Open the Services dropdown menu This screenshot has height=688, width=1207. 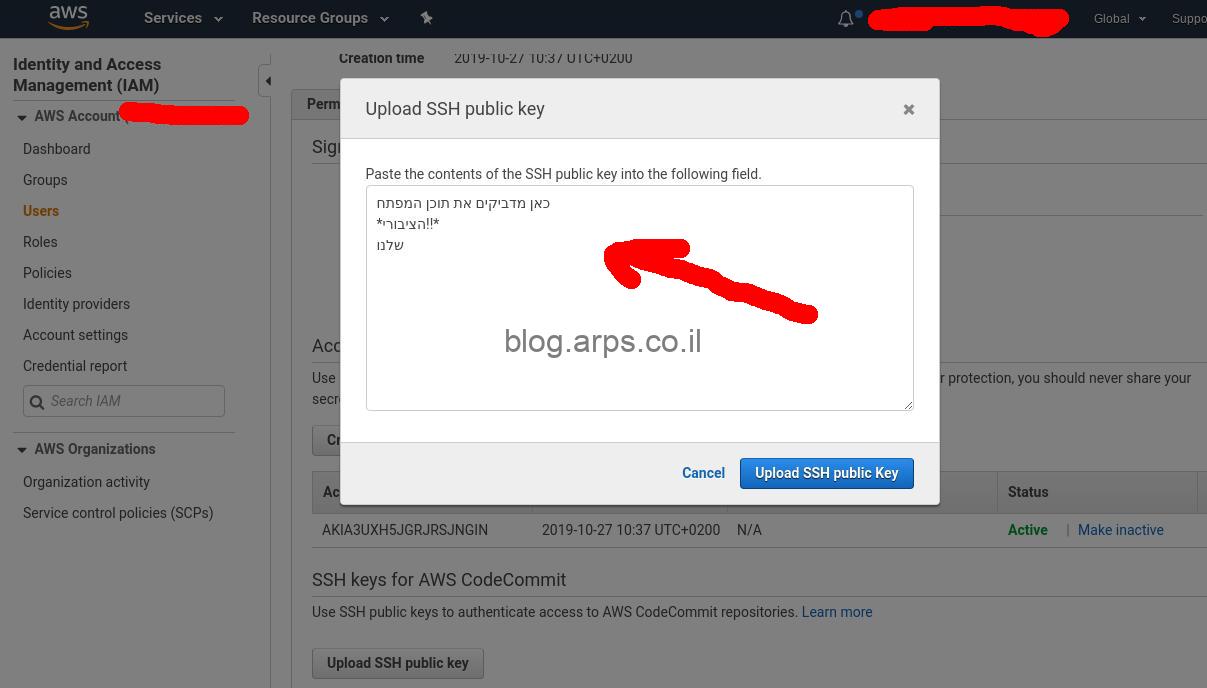coord(183,18)
